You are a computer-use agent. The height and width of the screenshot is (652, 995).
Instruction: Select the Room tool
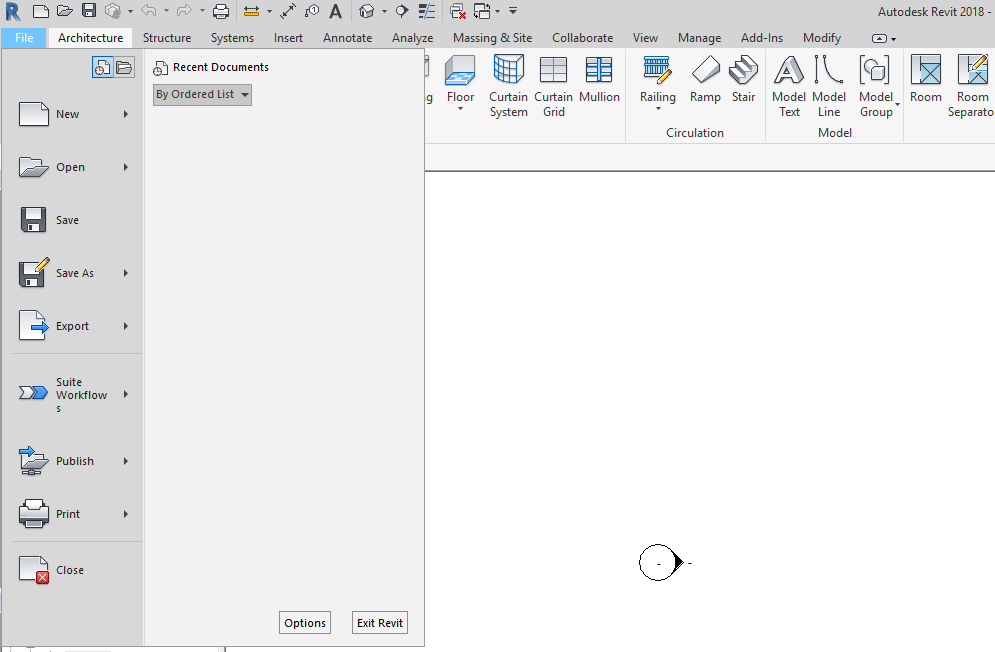pyautogui.click(x=925, y=79)
